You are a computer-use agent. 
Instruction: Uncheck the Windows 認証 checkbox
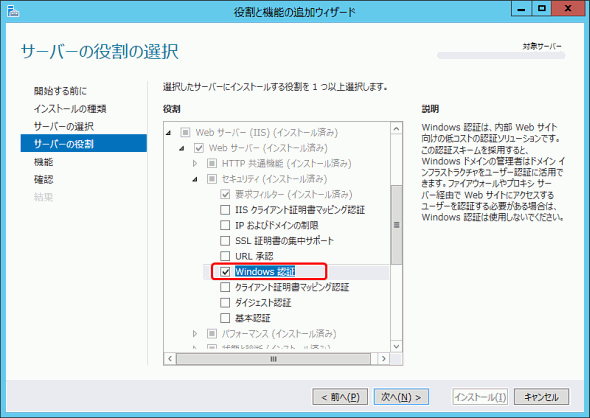click(225, 272)
